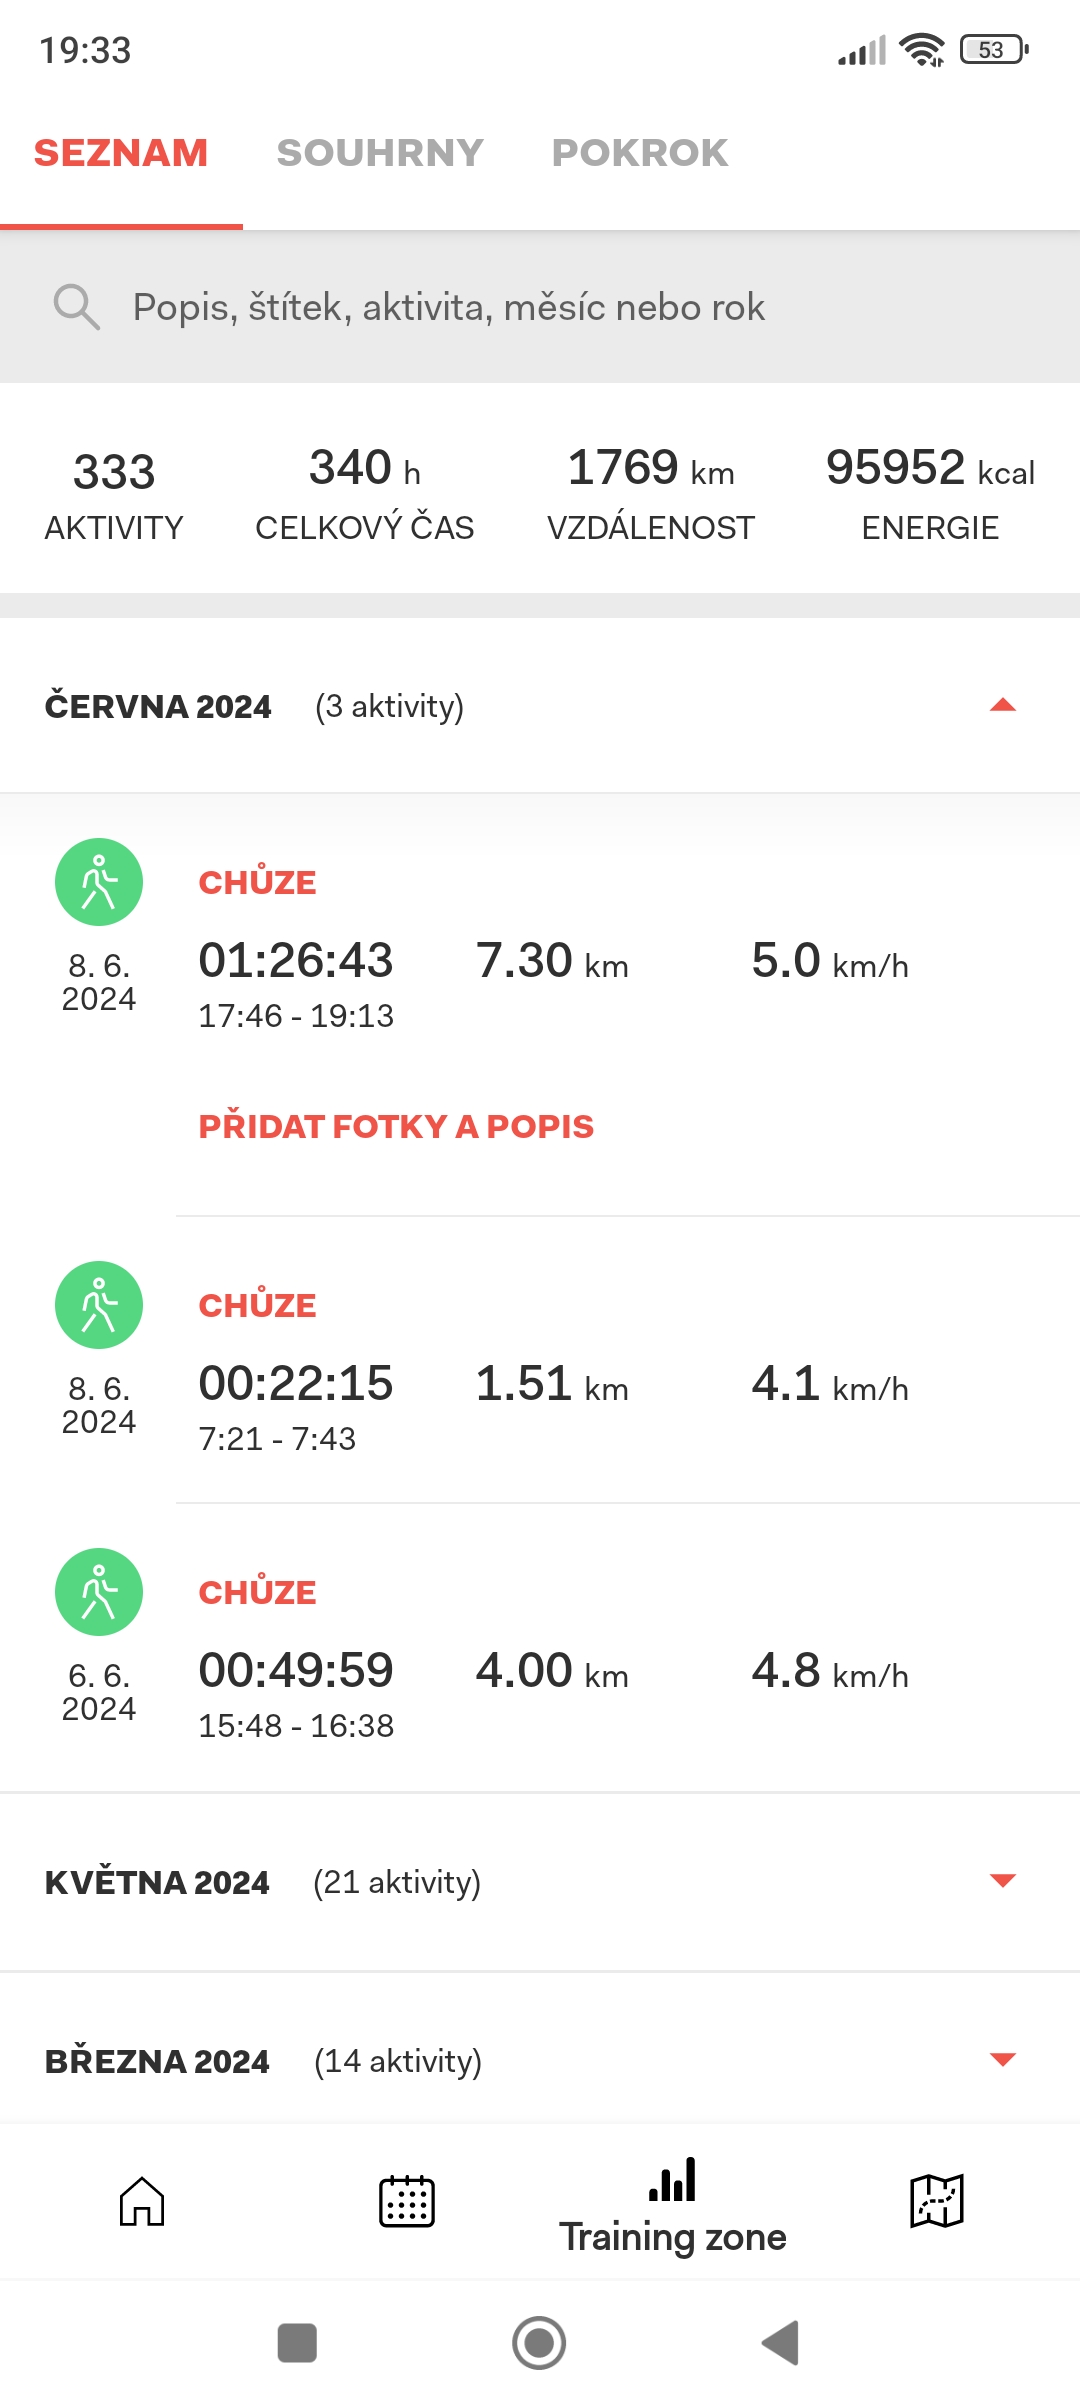Open the 4.00 km walk activity

click(x=552, y=1671)
